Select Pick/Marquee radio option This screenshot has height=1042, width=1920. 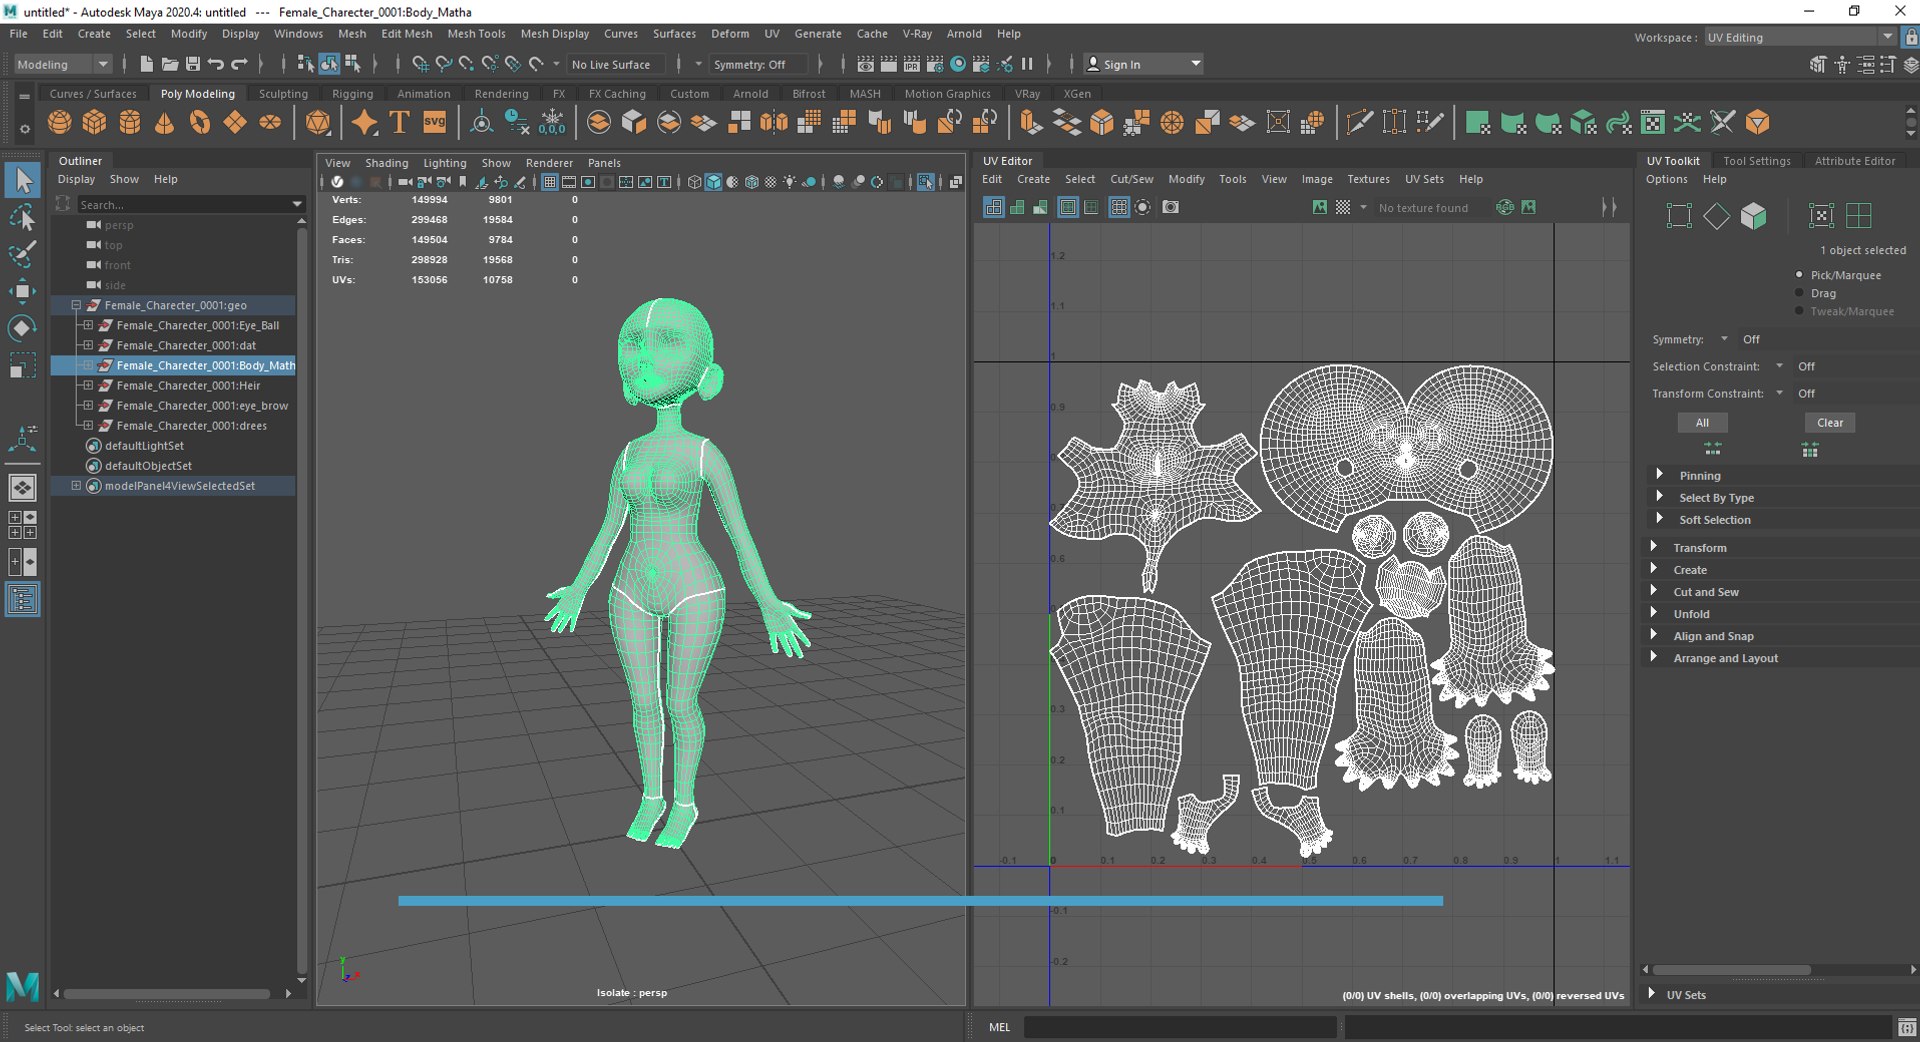point(1799,274)
